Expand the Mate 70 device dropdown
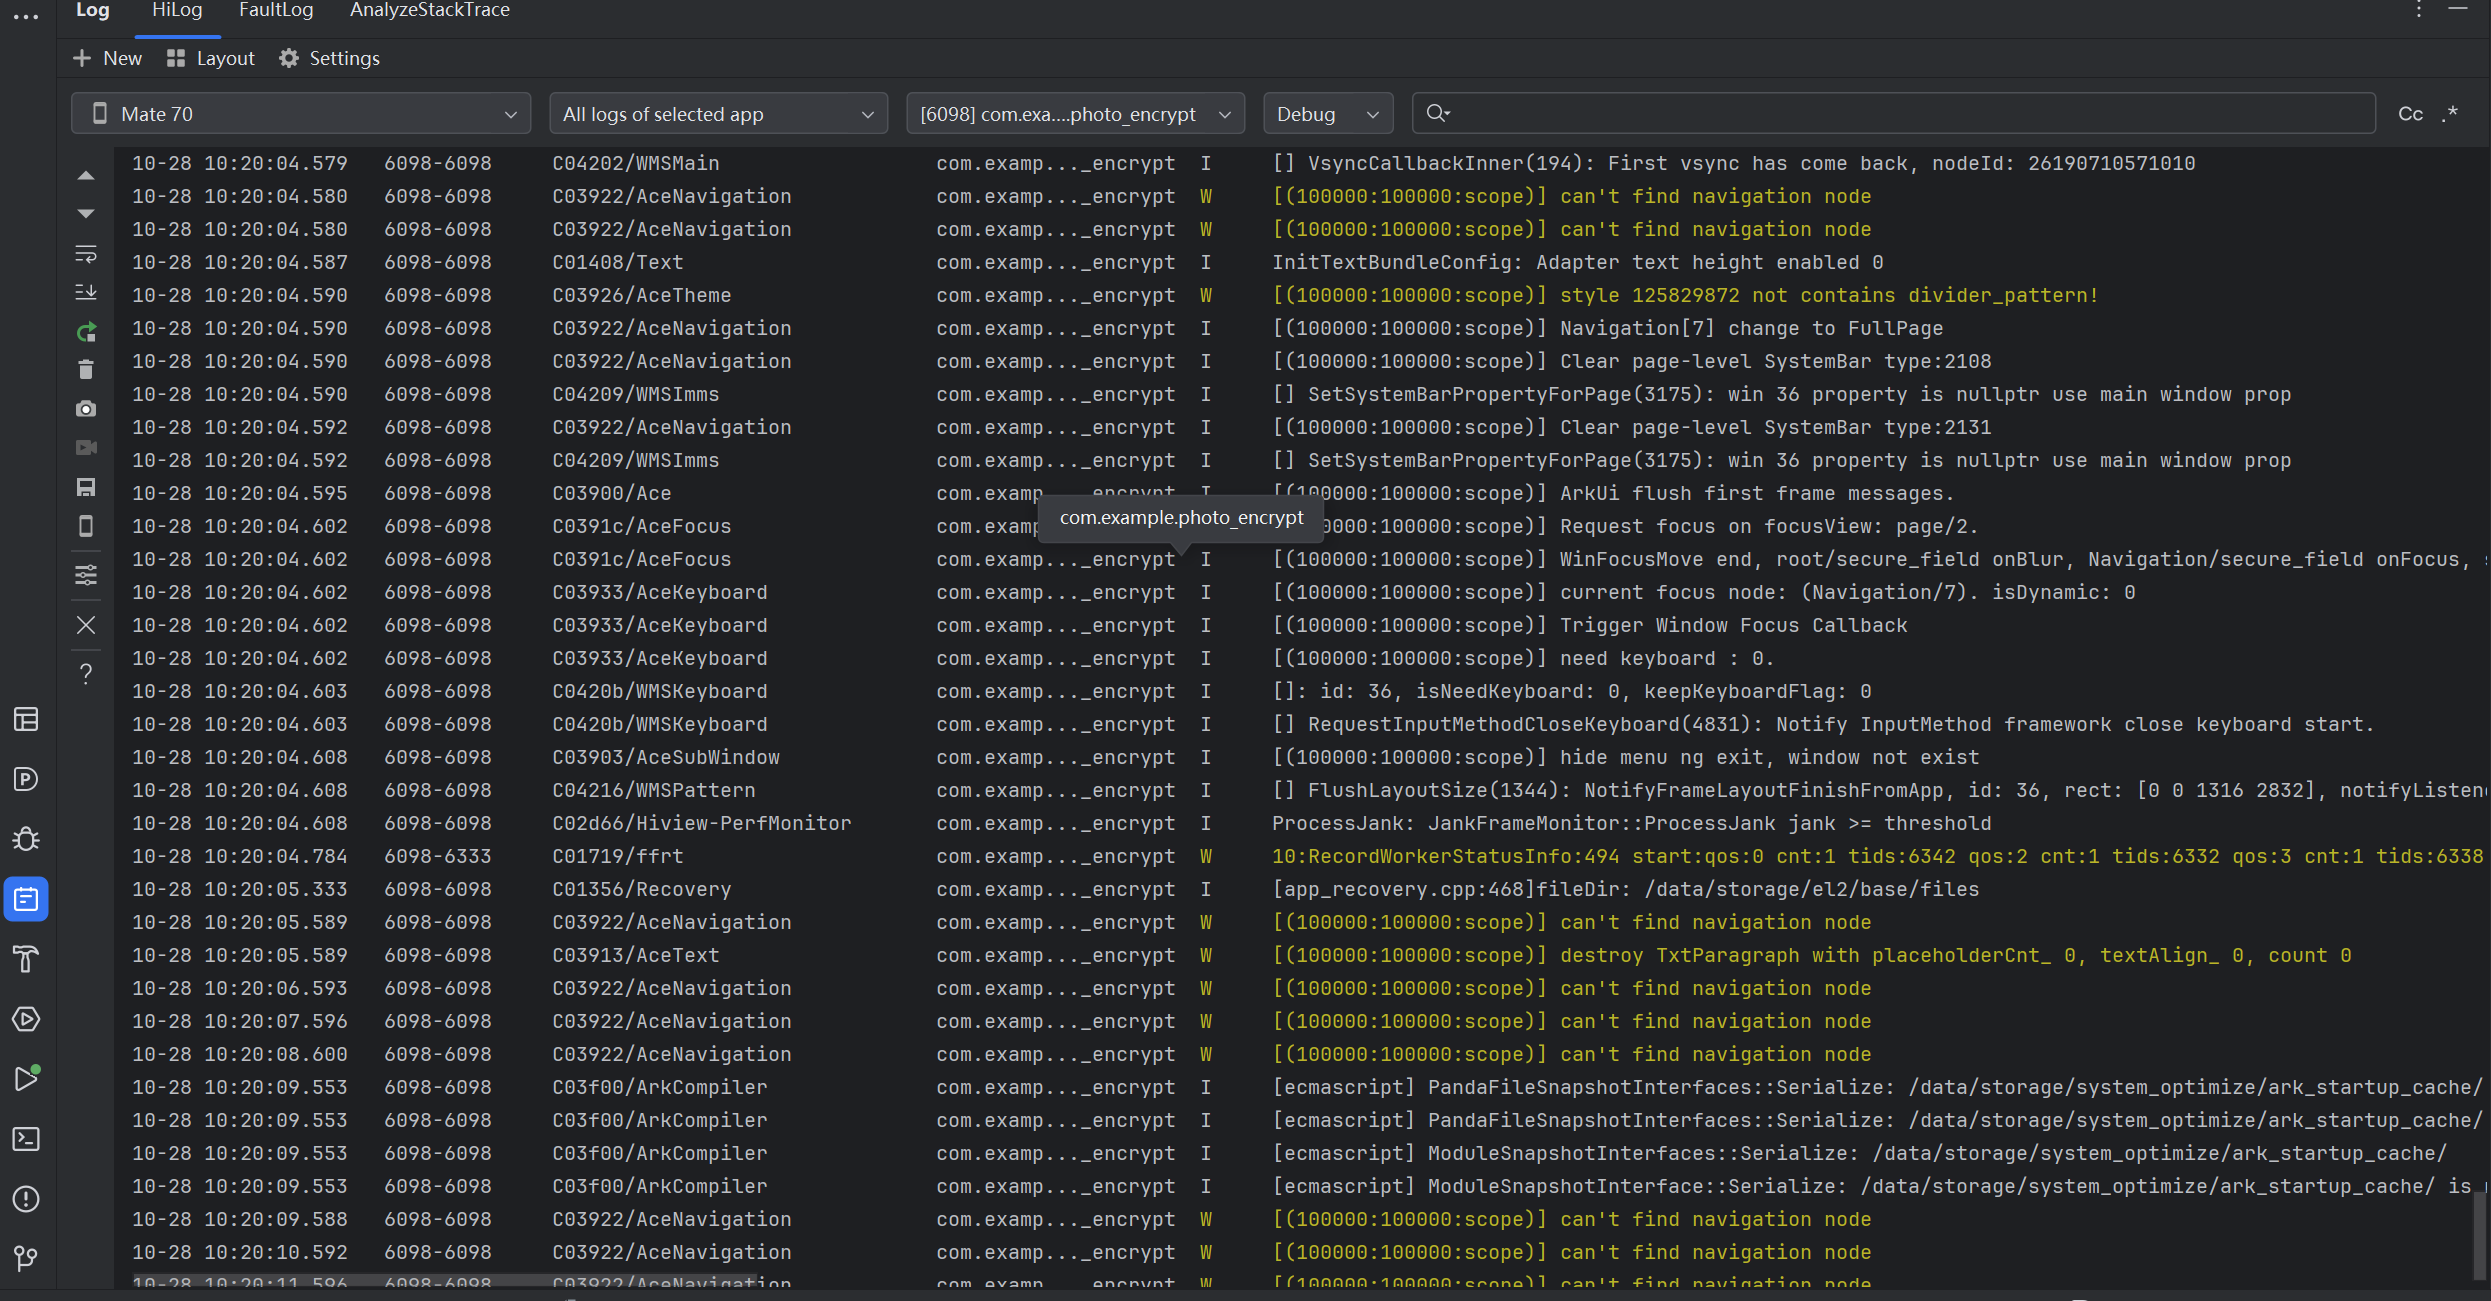Screen dimensions: 2491x1301 tap(301, 114)
